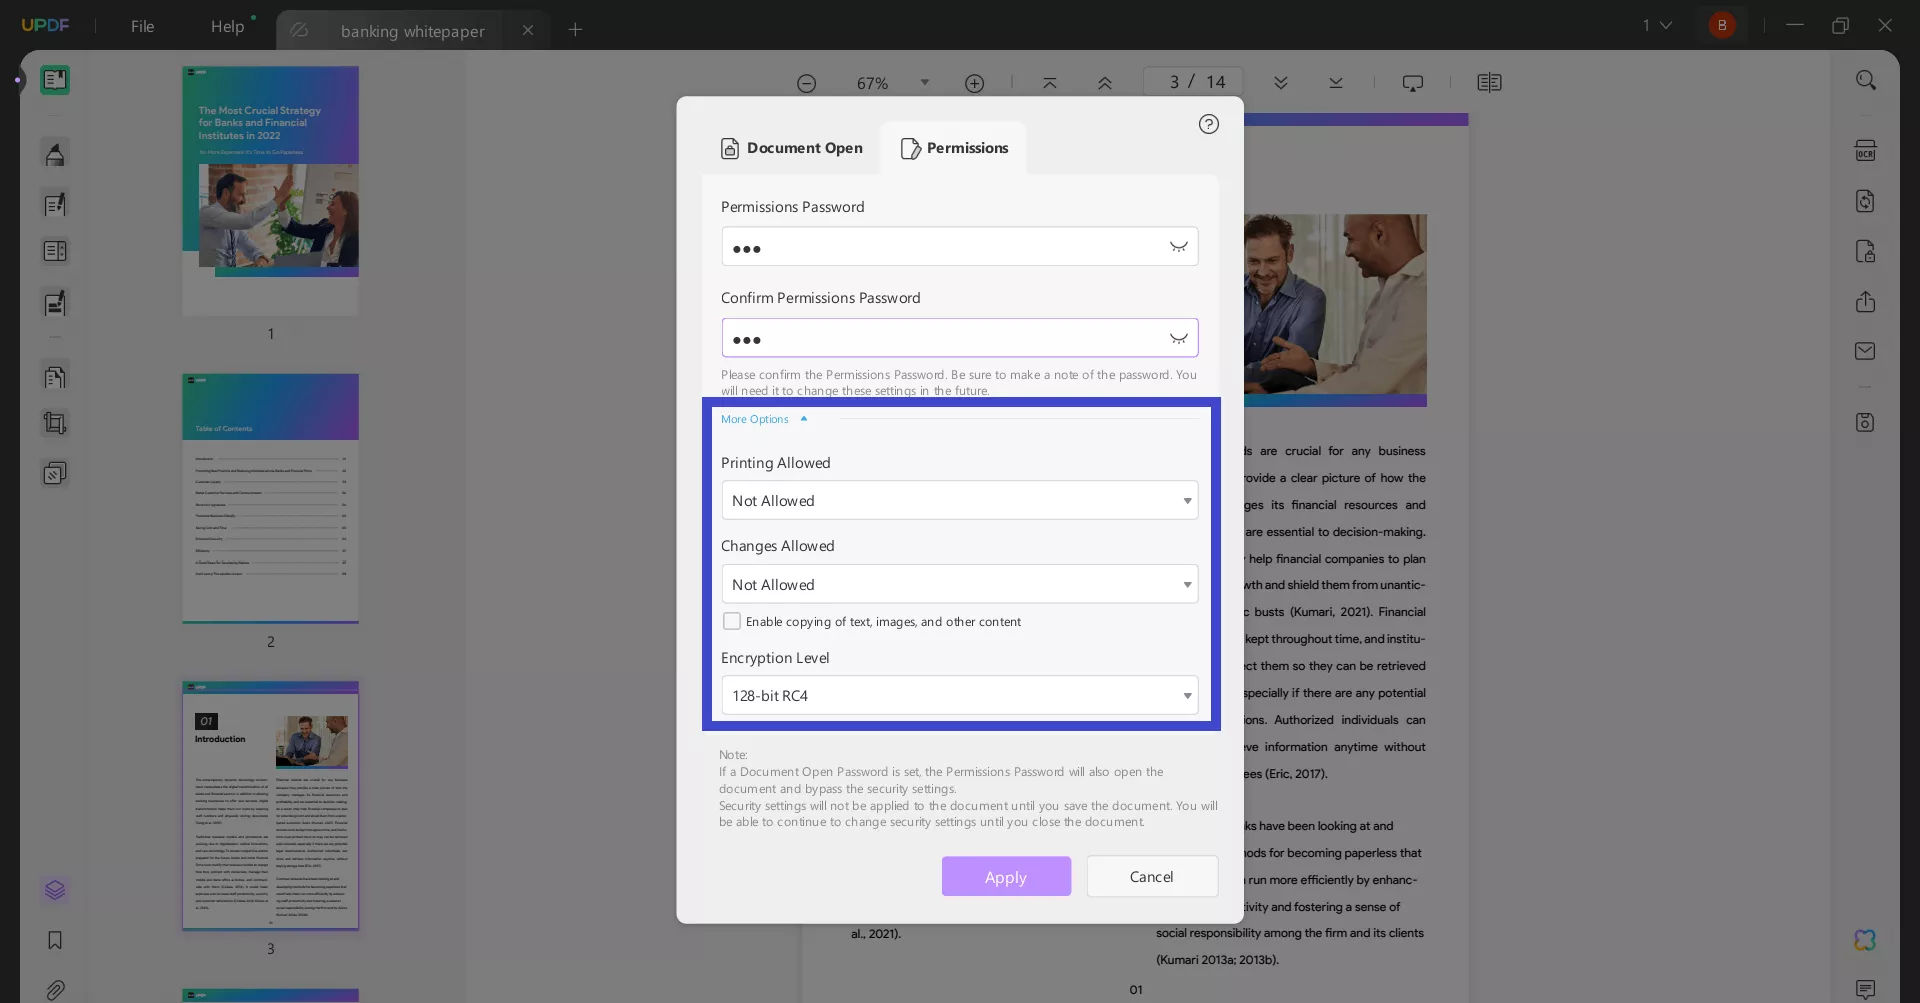Open the Changes Allowed dropdown

[959, 584]
